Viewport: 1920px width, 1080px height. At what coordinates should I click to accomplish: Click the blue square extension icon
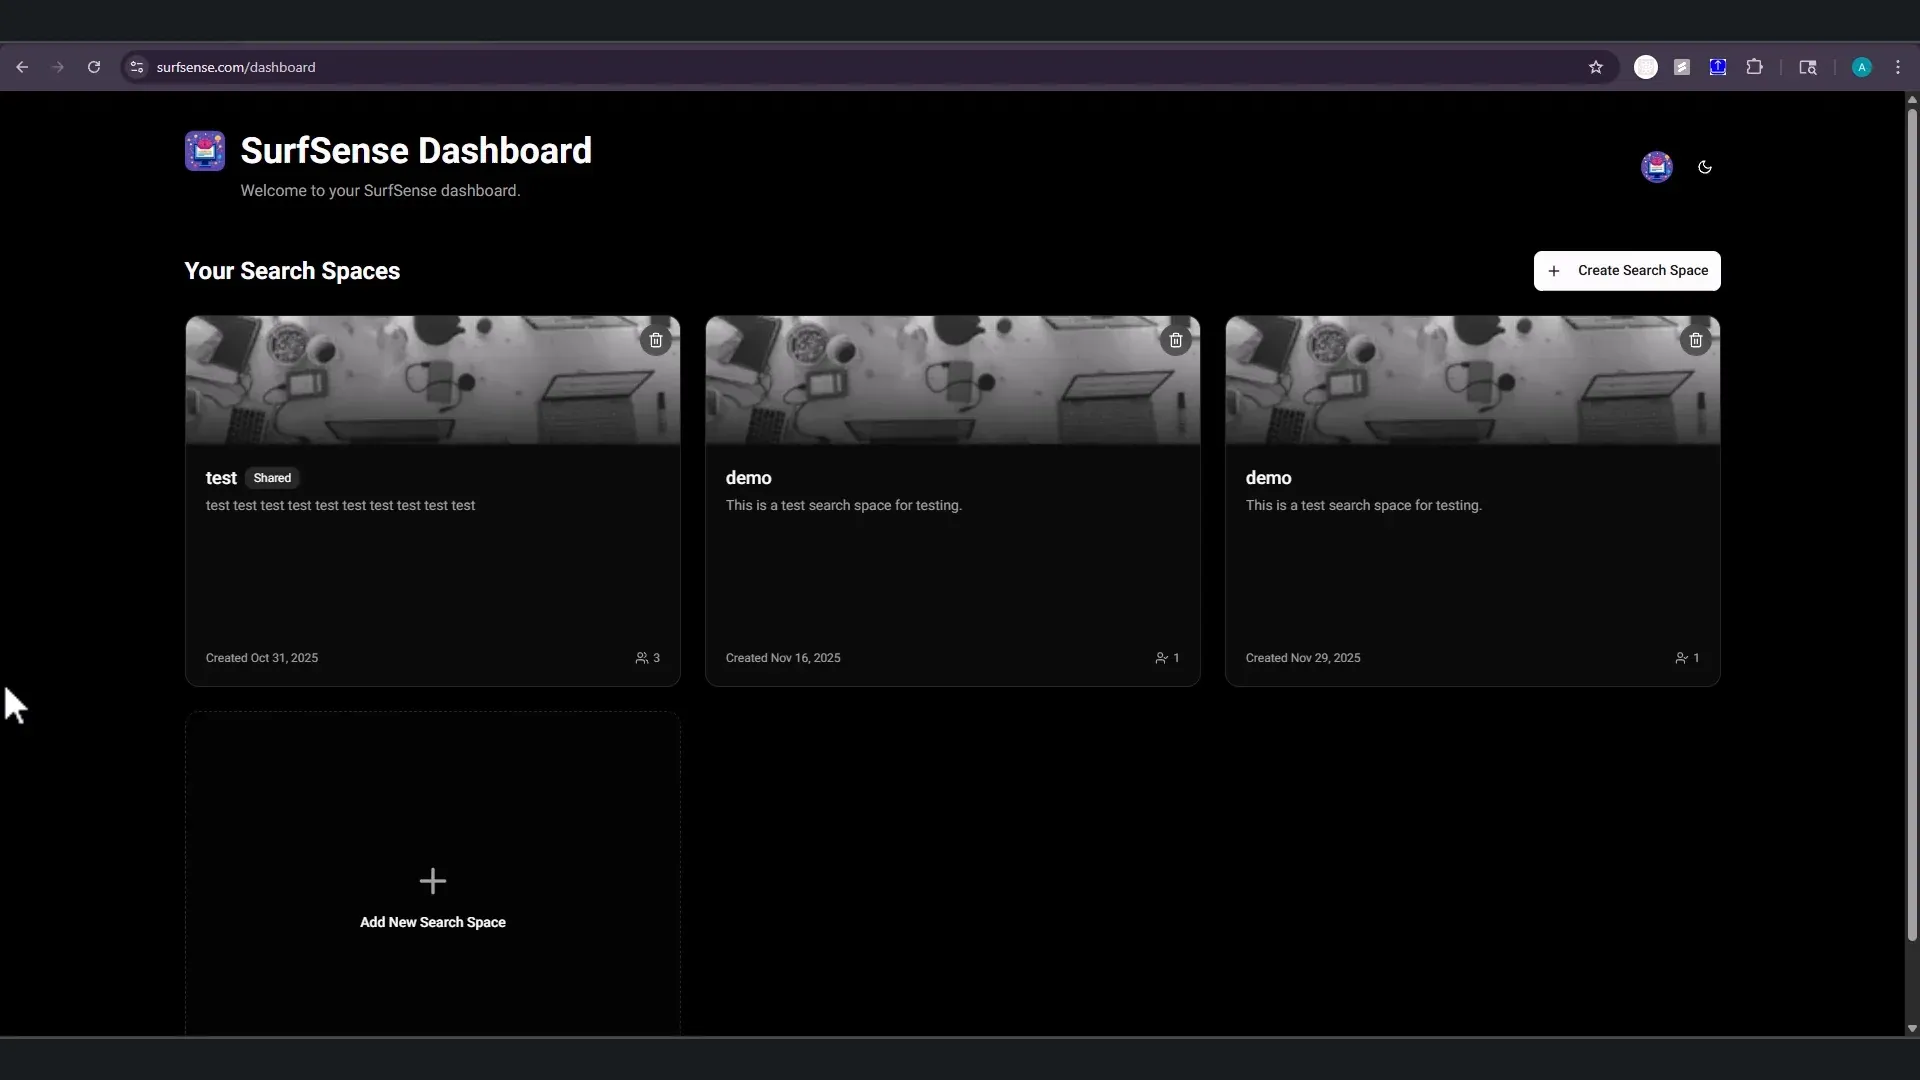tap(1718, 67)
